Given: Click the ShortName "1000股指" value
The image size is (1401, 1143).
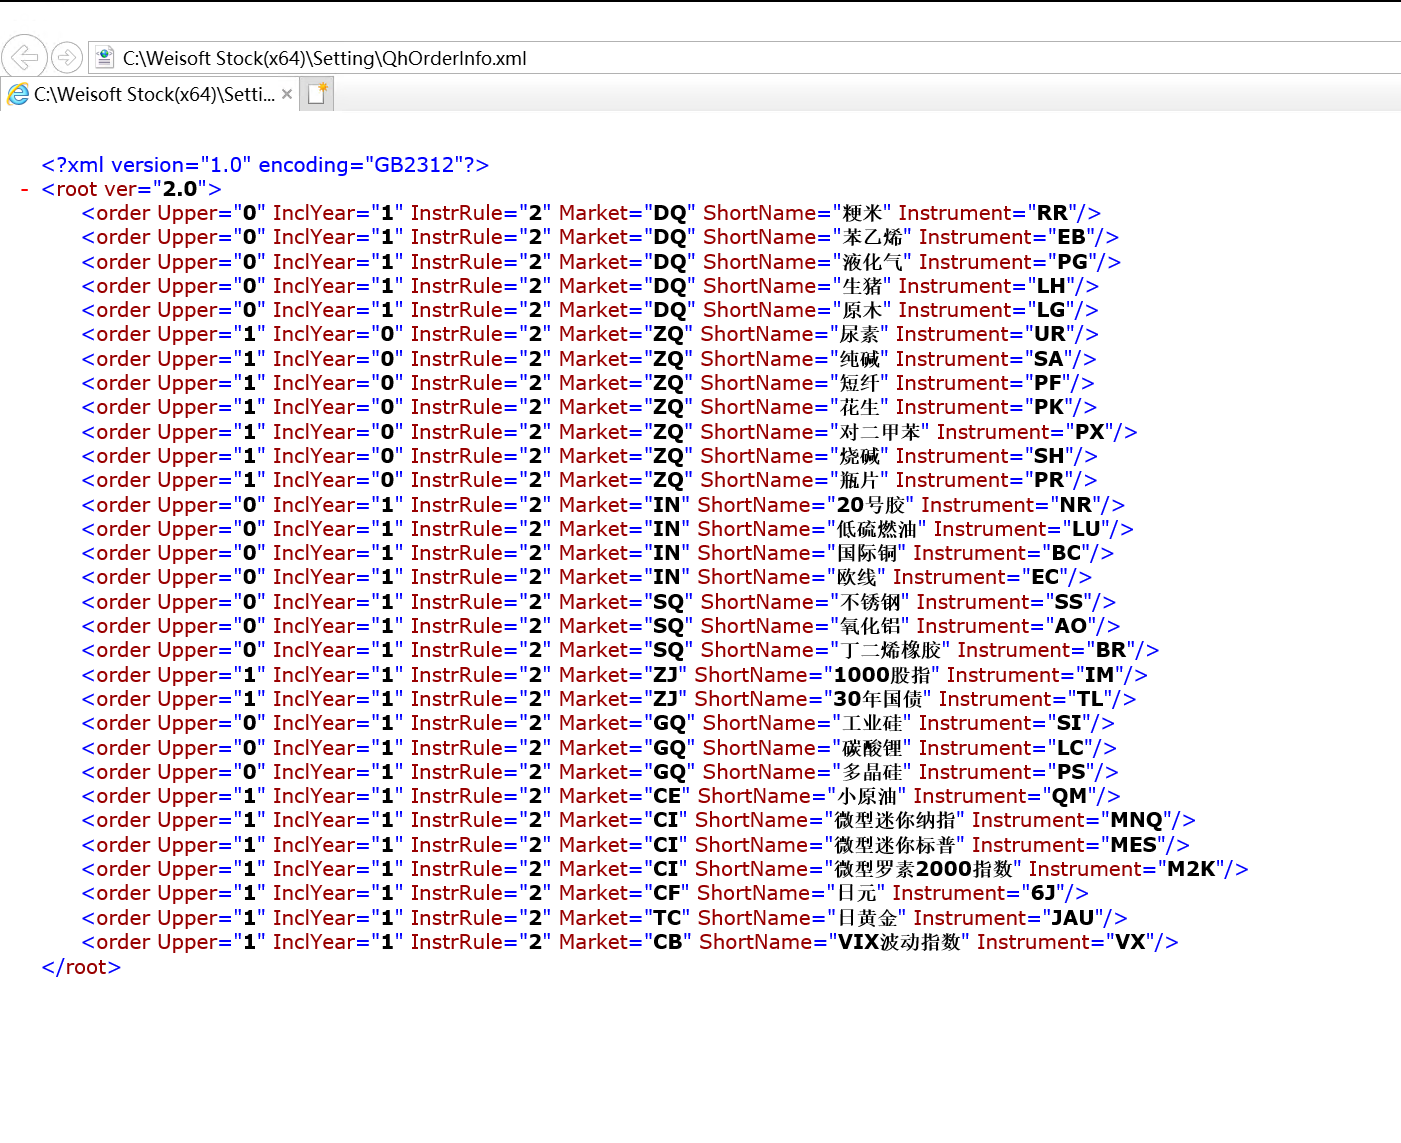Looking at the screenshot, I should (882, 675).
